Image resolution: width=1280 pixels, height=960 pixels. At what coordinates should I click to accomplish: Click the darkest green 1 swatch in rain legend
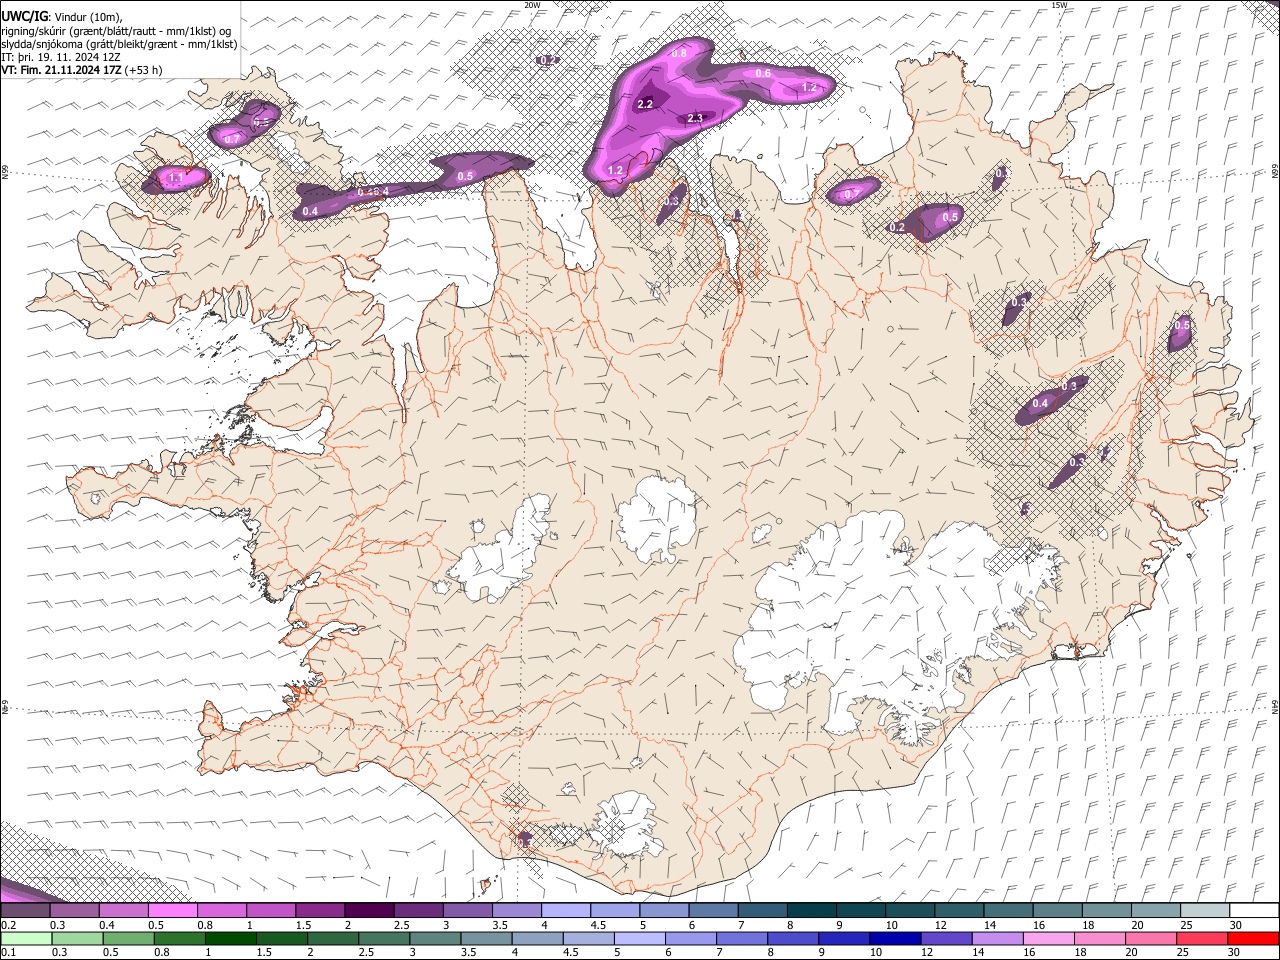(230, 939)
